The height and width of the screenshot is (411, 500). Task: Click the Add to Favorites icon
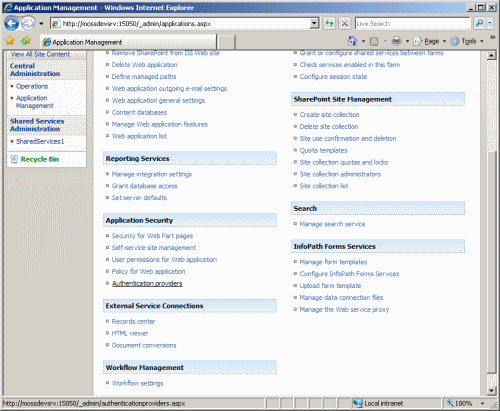click(26, 41)
